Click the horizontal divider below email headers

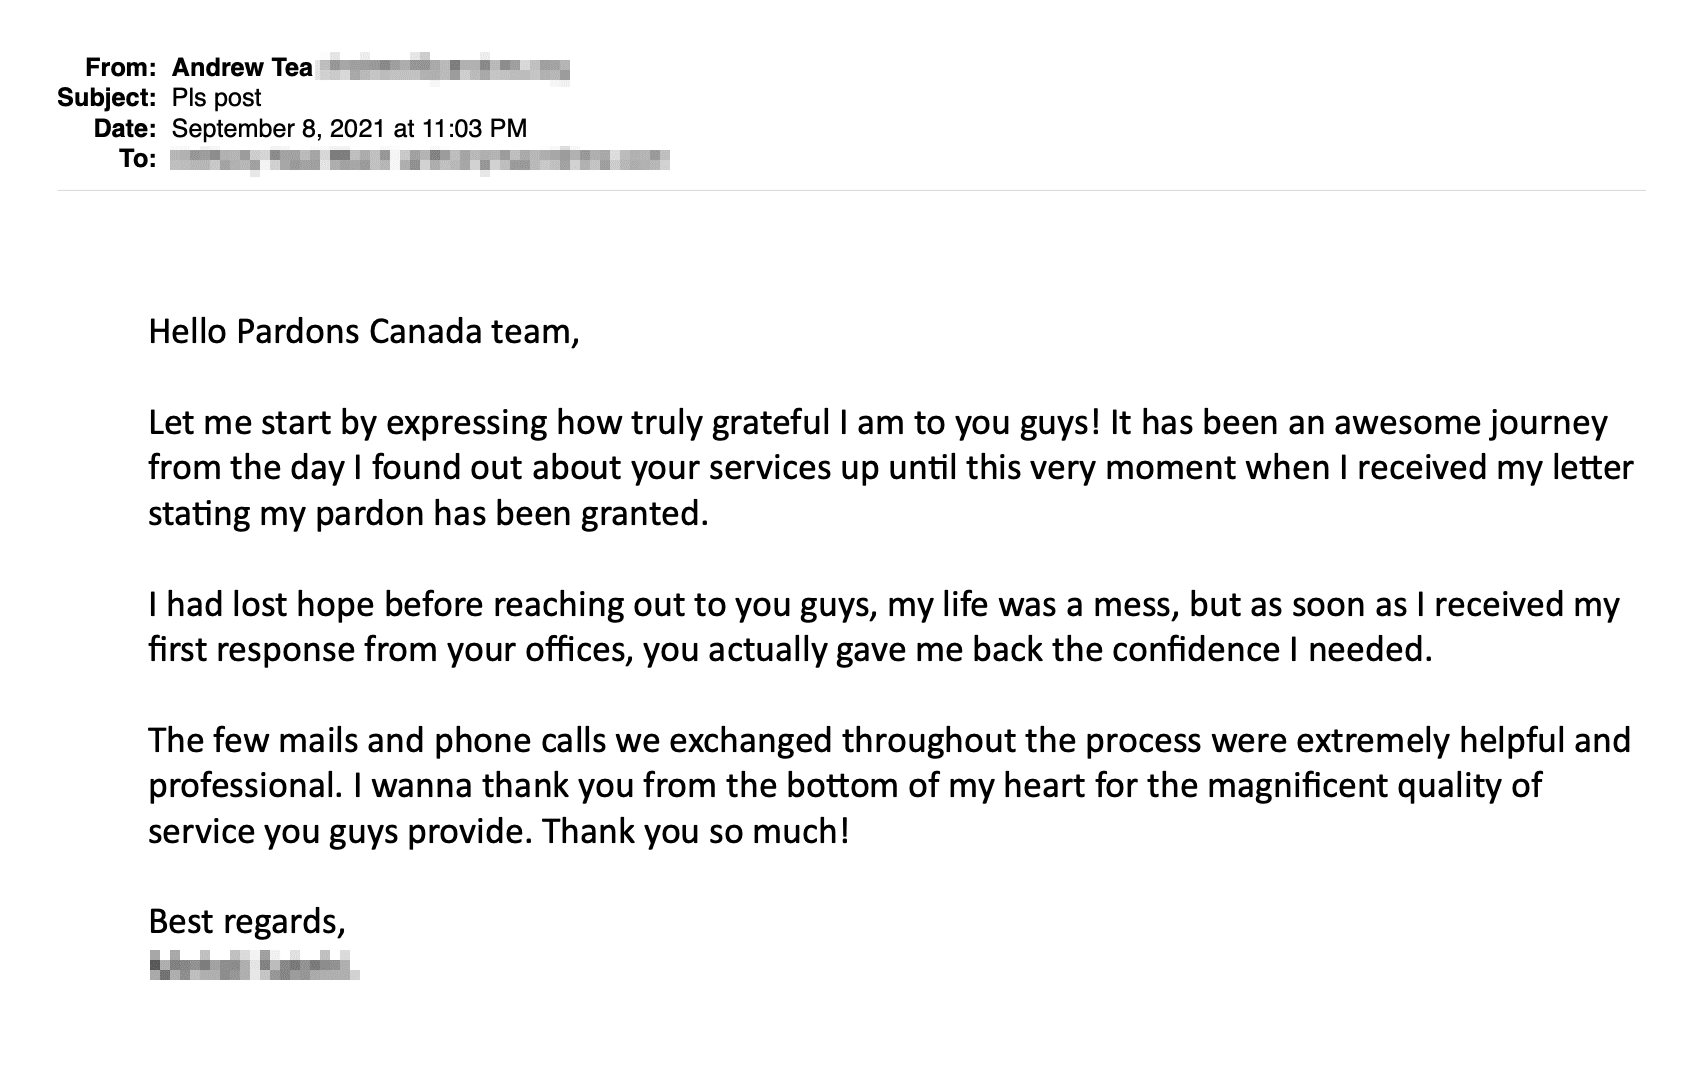851,190
